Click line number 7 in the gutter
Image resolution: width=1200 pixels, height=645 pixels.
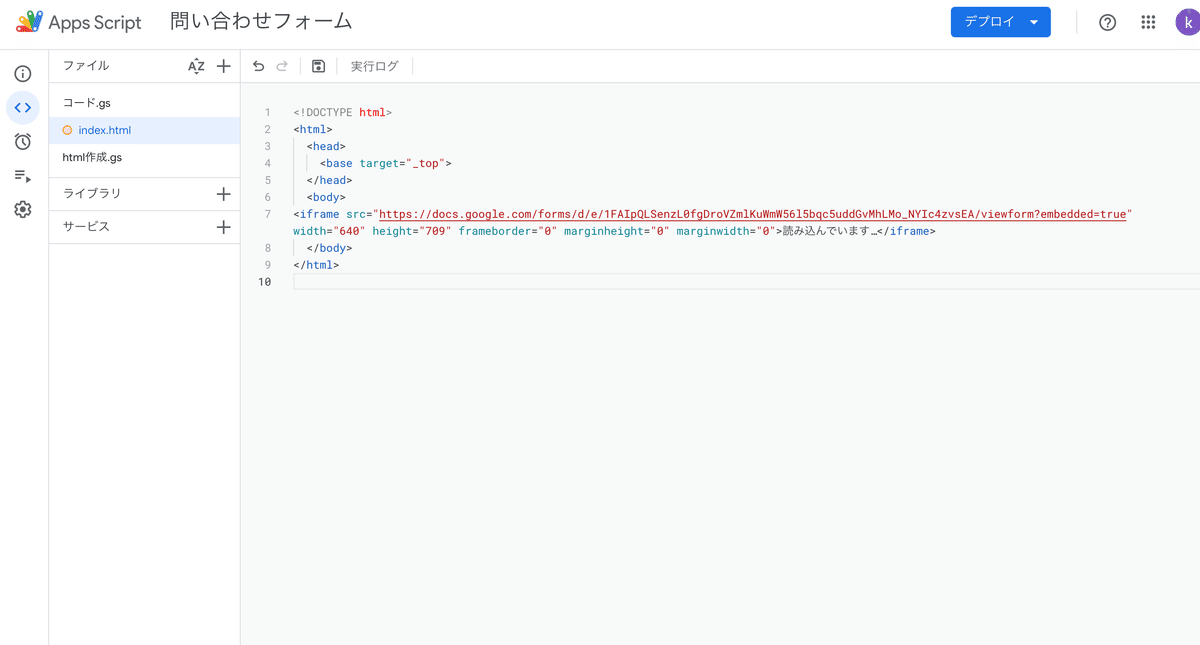click(x=267, y=214)
